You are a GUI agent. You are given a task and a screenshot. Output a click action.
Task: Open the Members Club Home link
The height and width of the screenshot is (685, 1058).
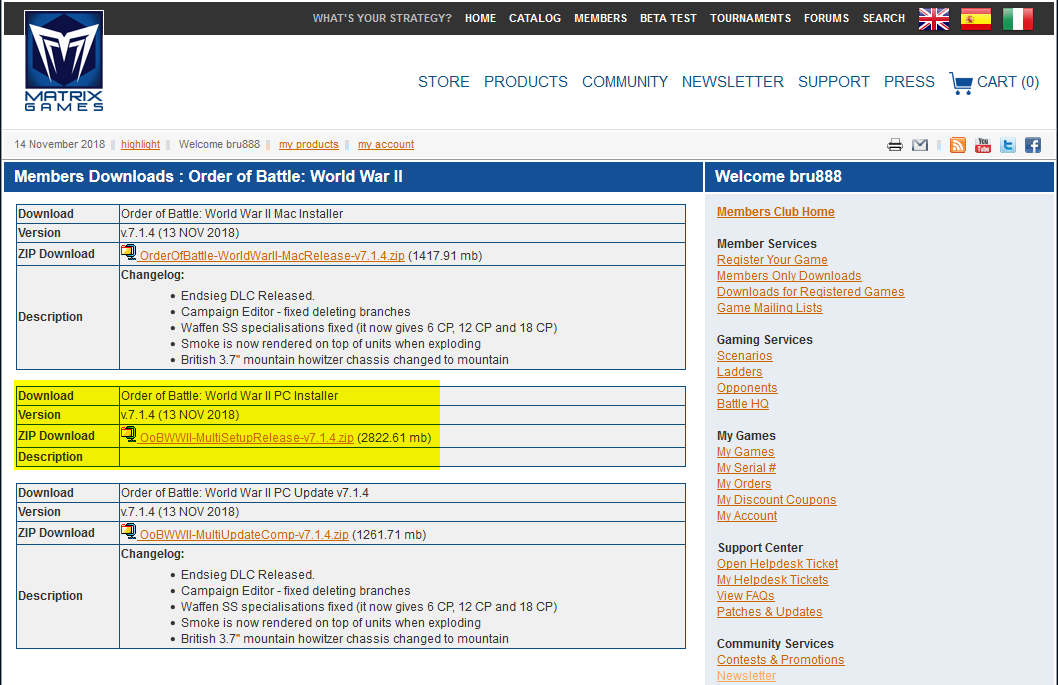775,212
